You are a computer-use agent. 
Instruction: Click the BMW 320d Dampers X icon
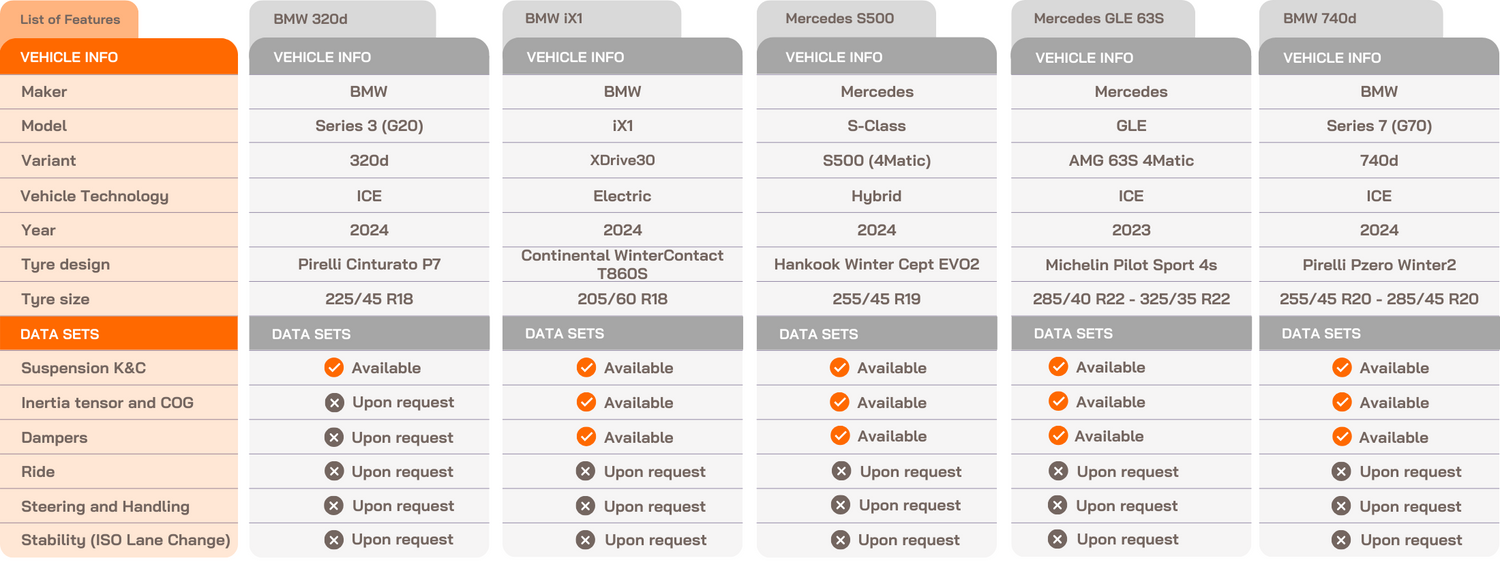(x=334, y=437)
